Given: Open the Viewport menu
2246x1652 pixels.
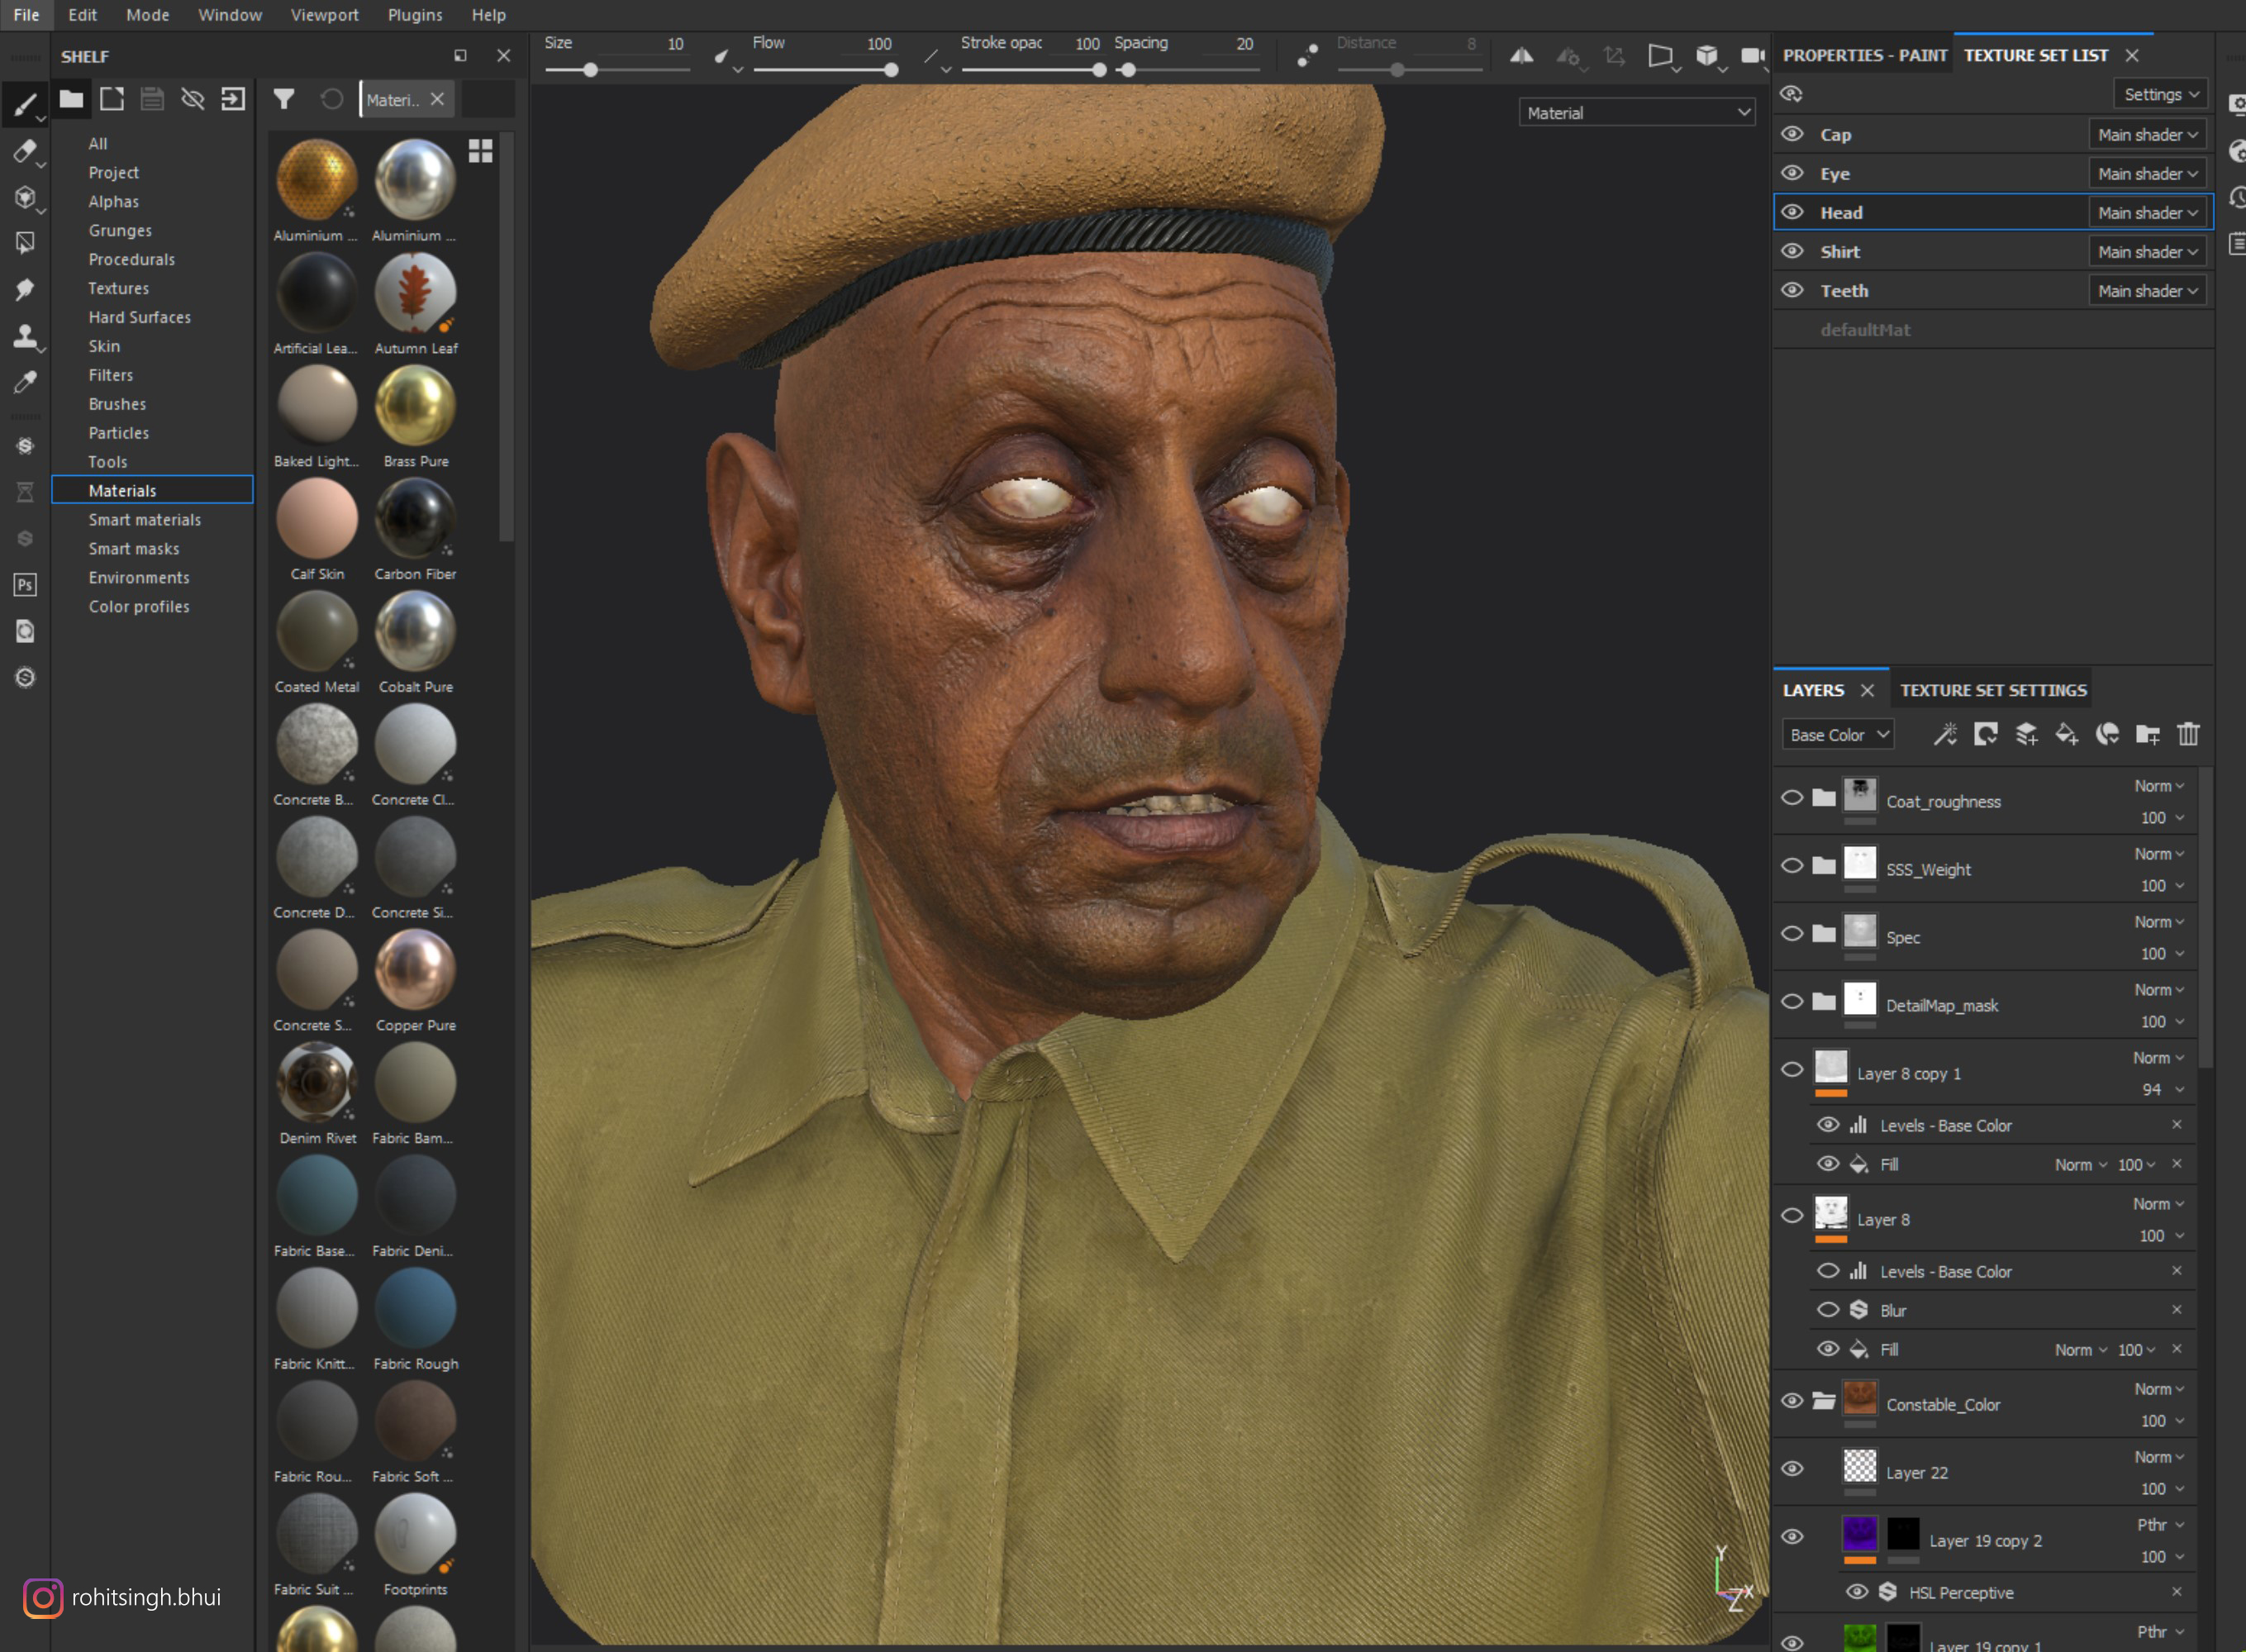Looking at the screenshot, I should coord(324,14).
